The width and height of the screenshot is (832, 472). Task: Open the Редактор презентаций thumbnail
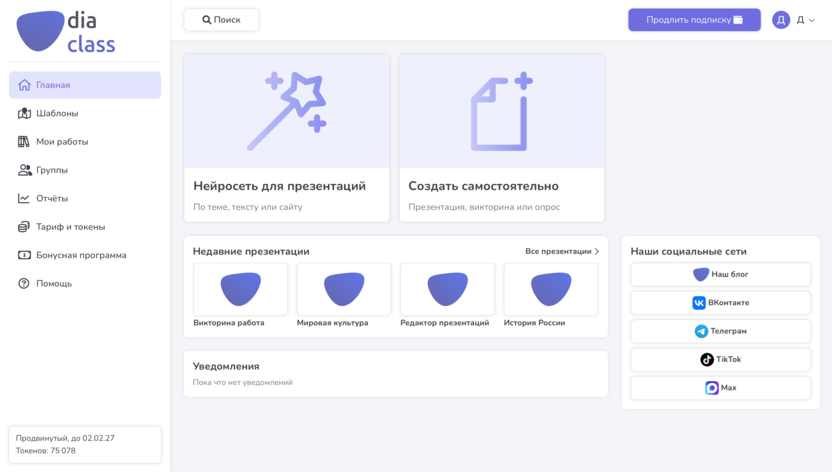click(x=447, y=290)
